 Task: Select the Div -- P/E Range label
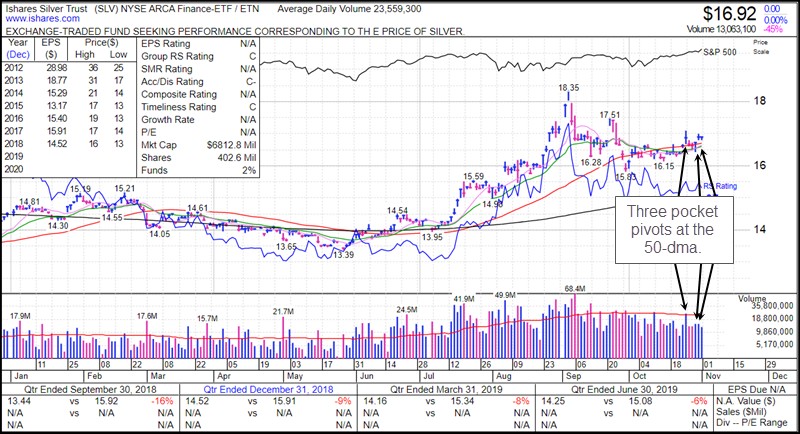coord(752,423)
